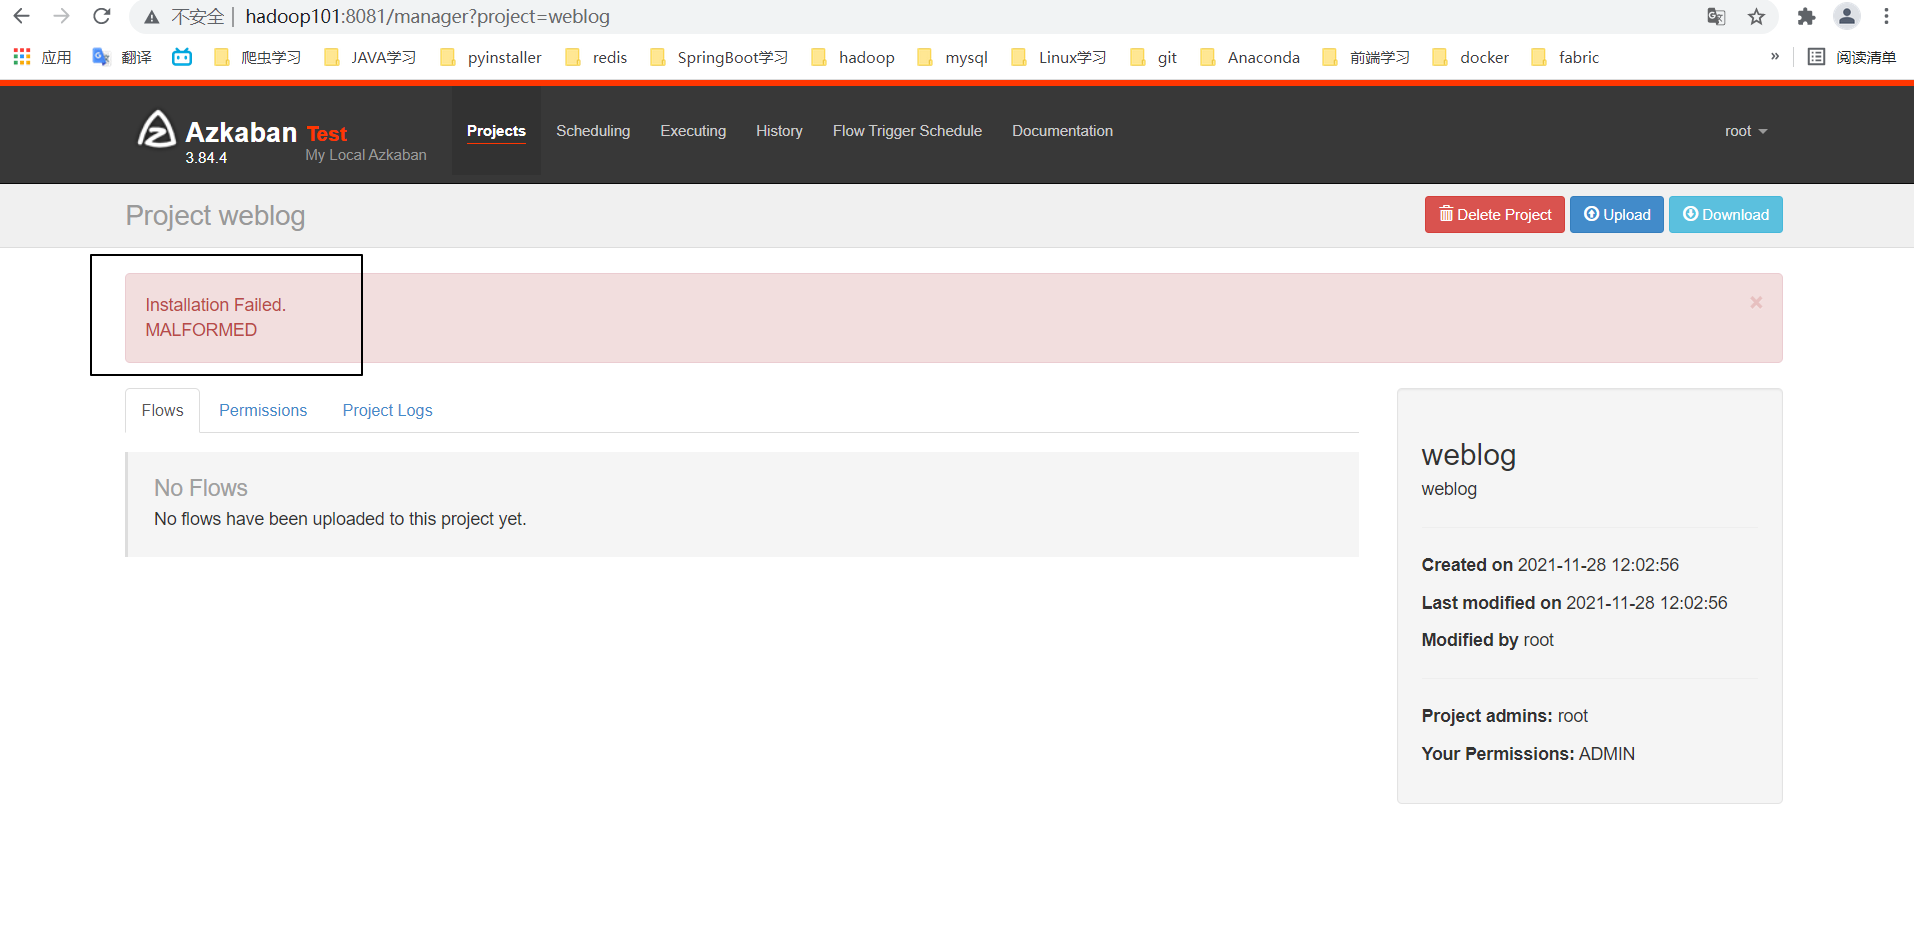The width and height of the screenshot is (1914, 936).
Task: Click the Delete Project button
Action: click(x=1495, y=215)
